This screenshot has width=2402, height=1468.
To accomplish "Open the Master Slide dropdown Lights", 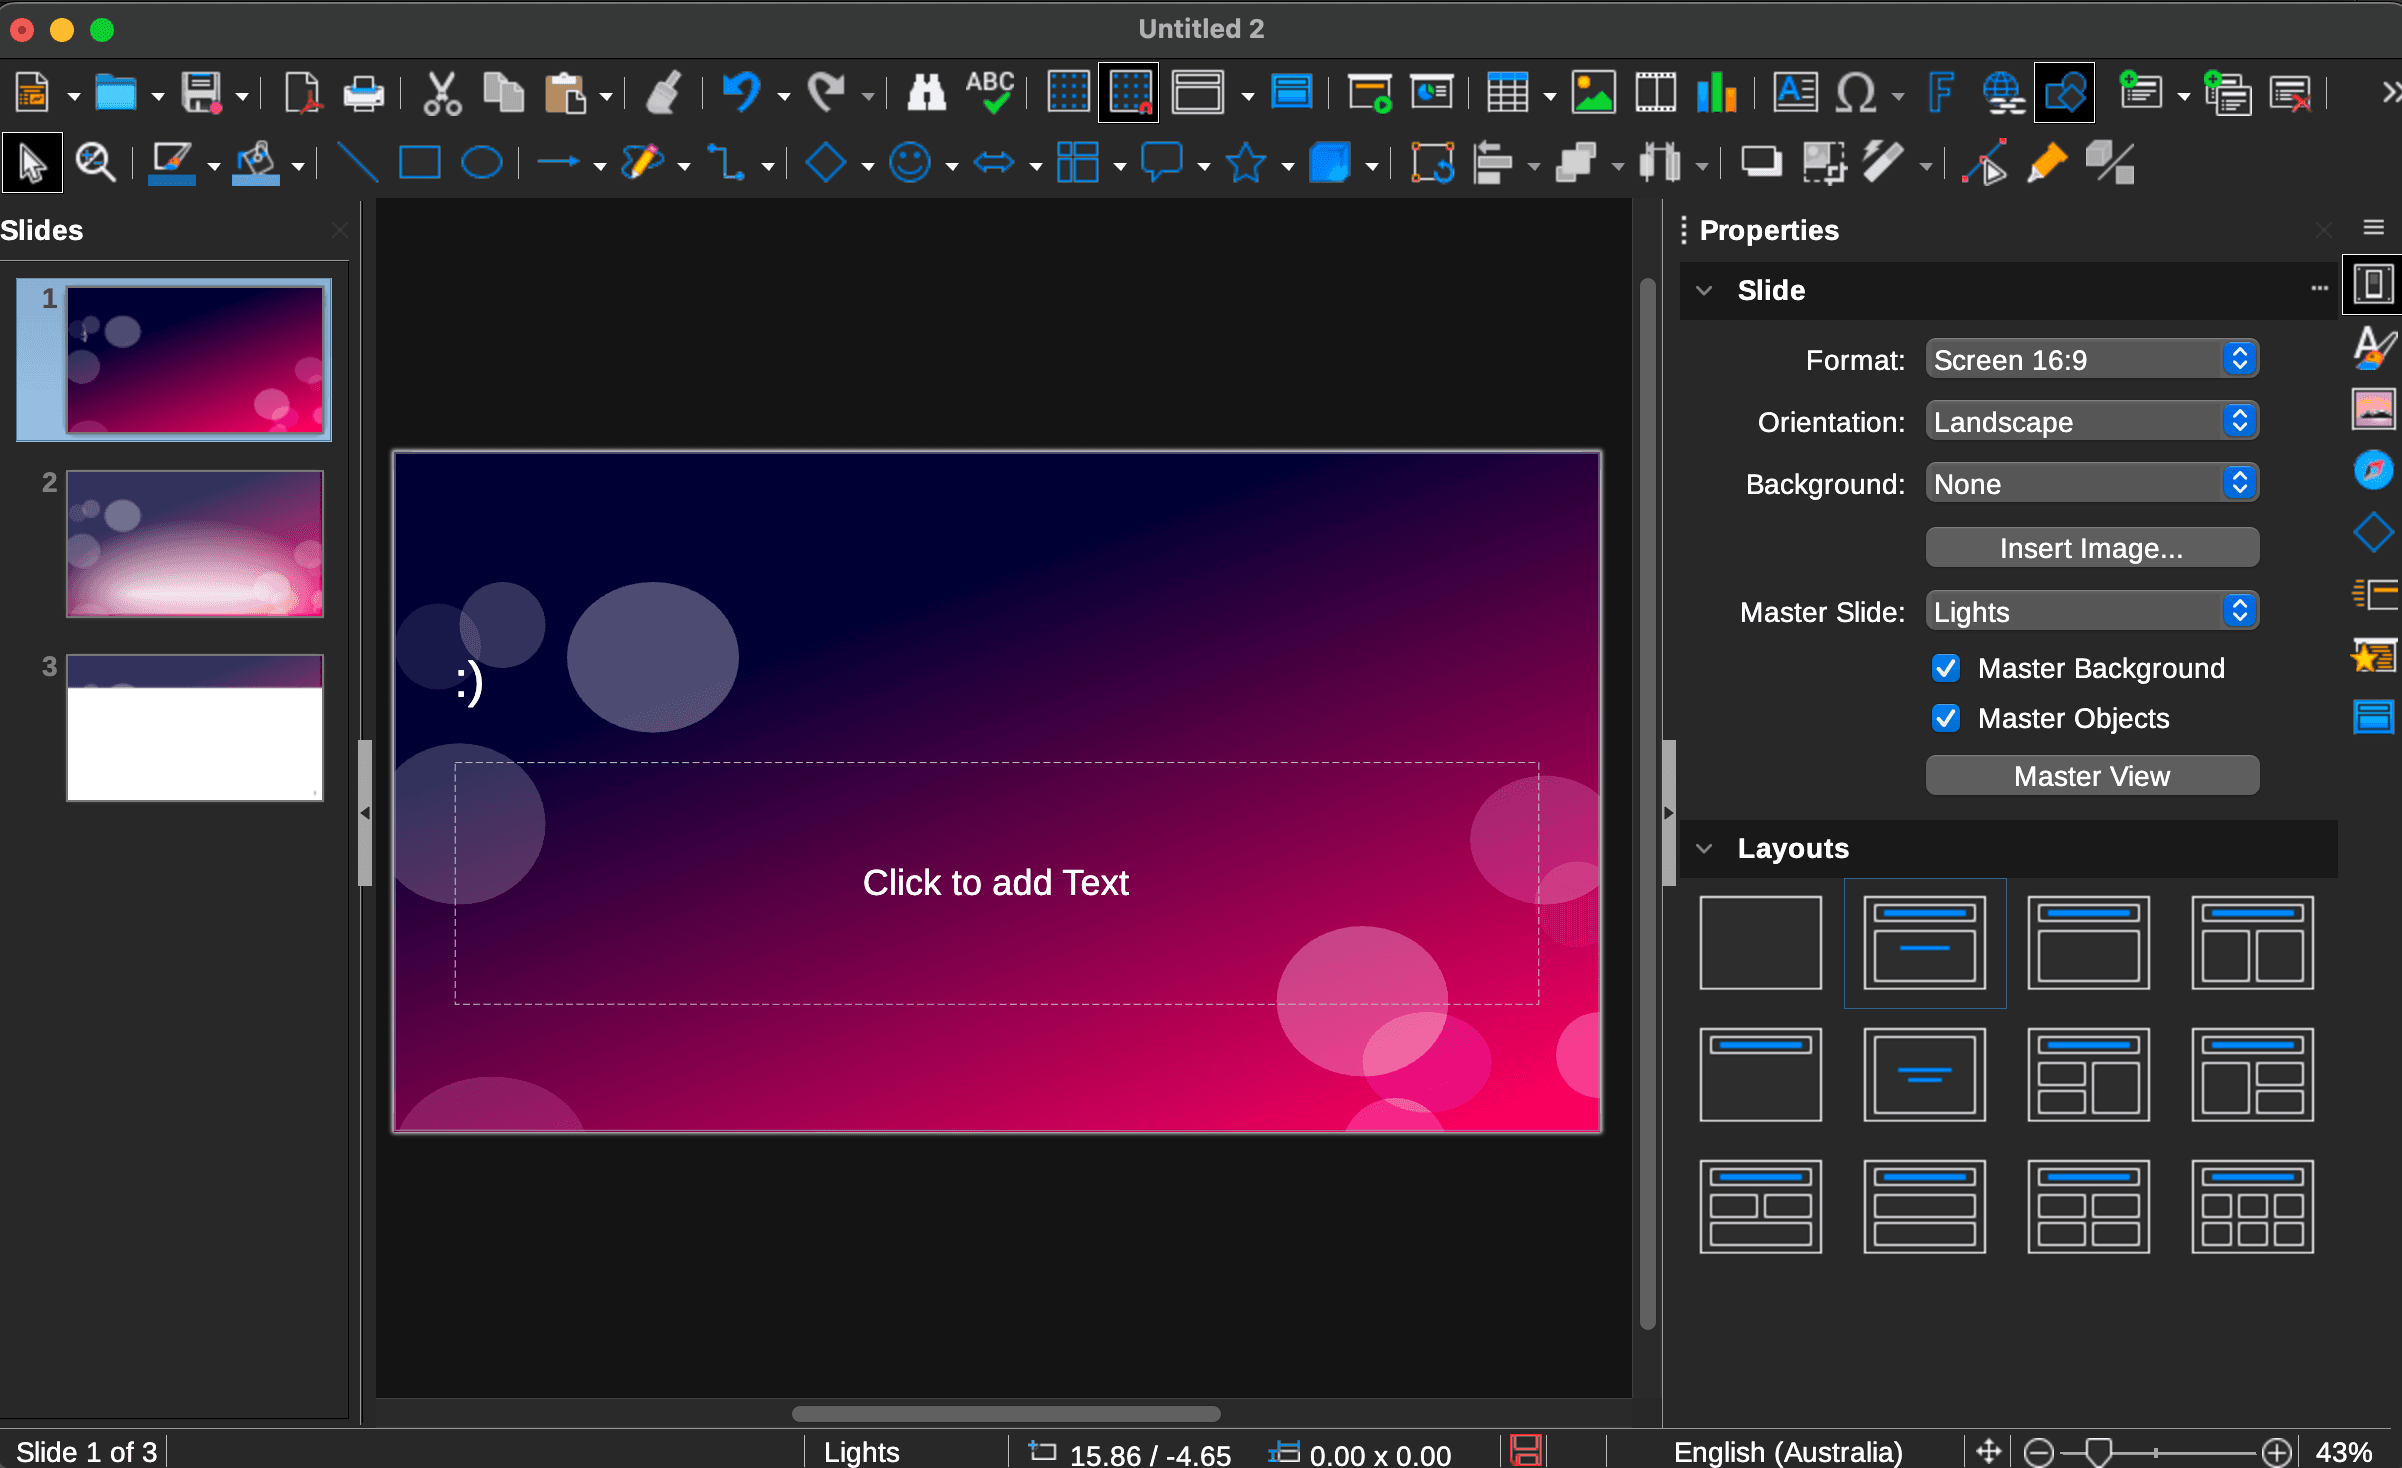I will [x=2092, y=612].
